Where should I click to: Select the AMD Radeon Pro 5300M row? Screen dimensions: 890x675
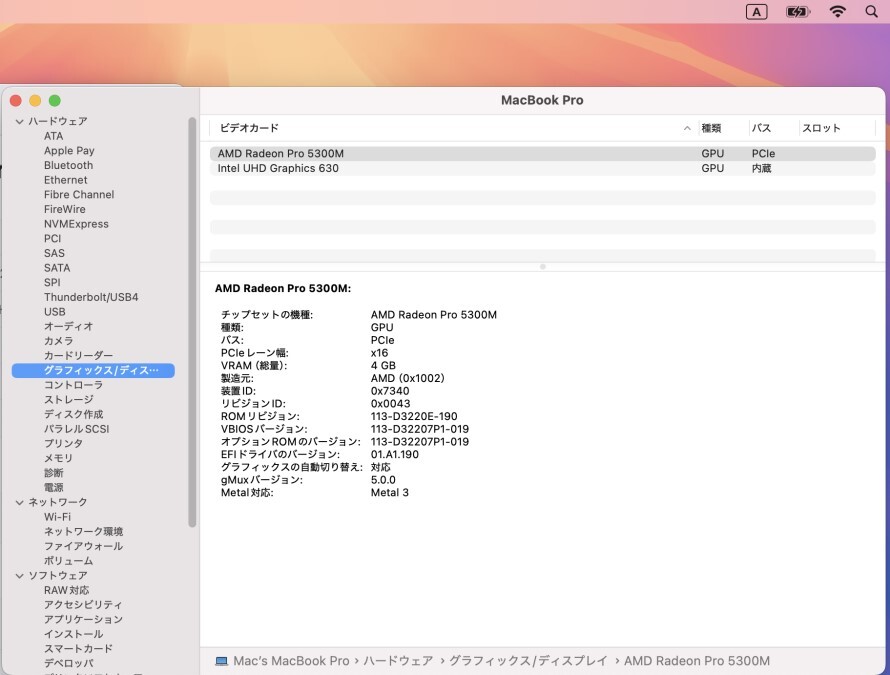click(x=543, y=154)
